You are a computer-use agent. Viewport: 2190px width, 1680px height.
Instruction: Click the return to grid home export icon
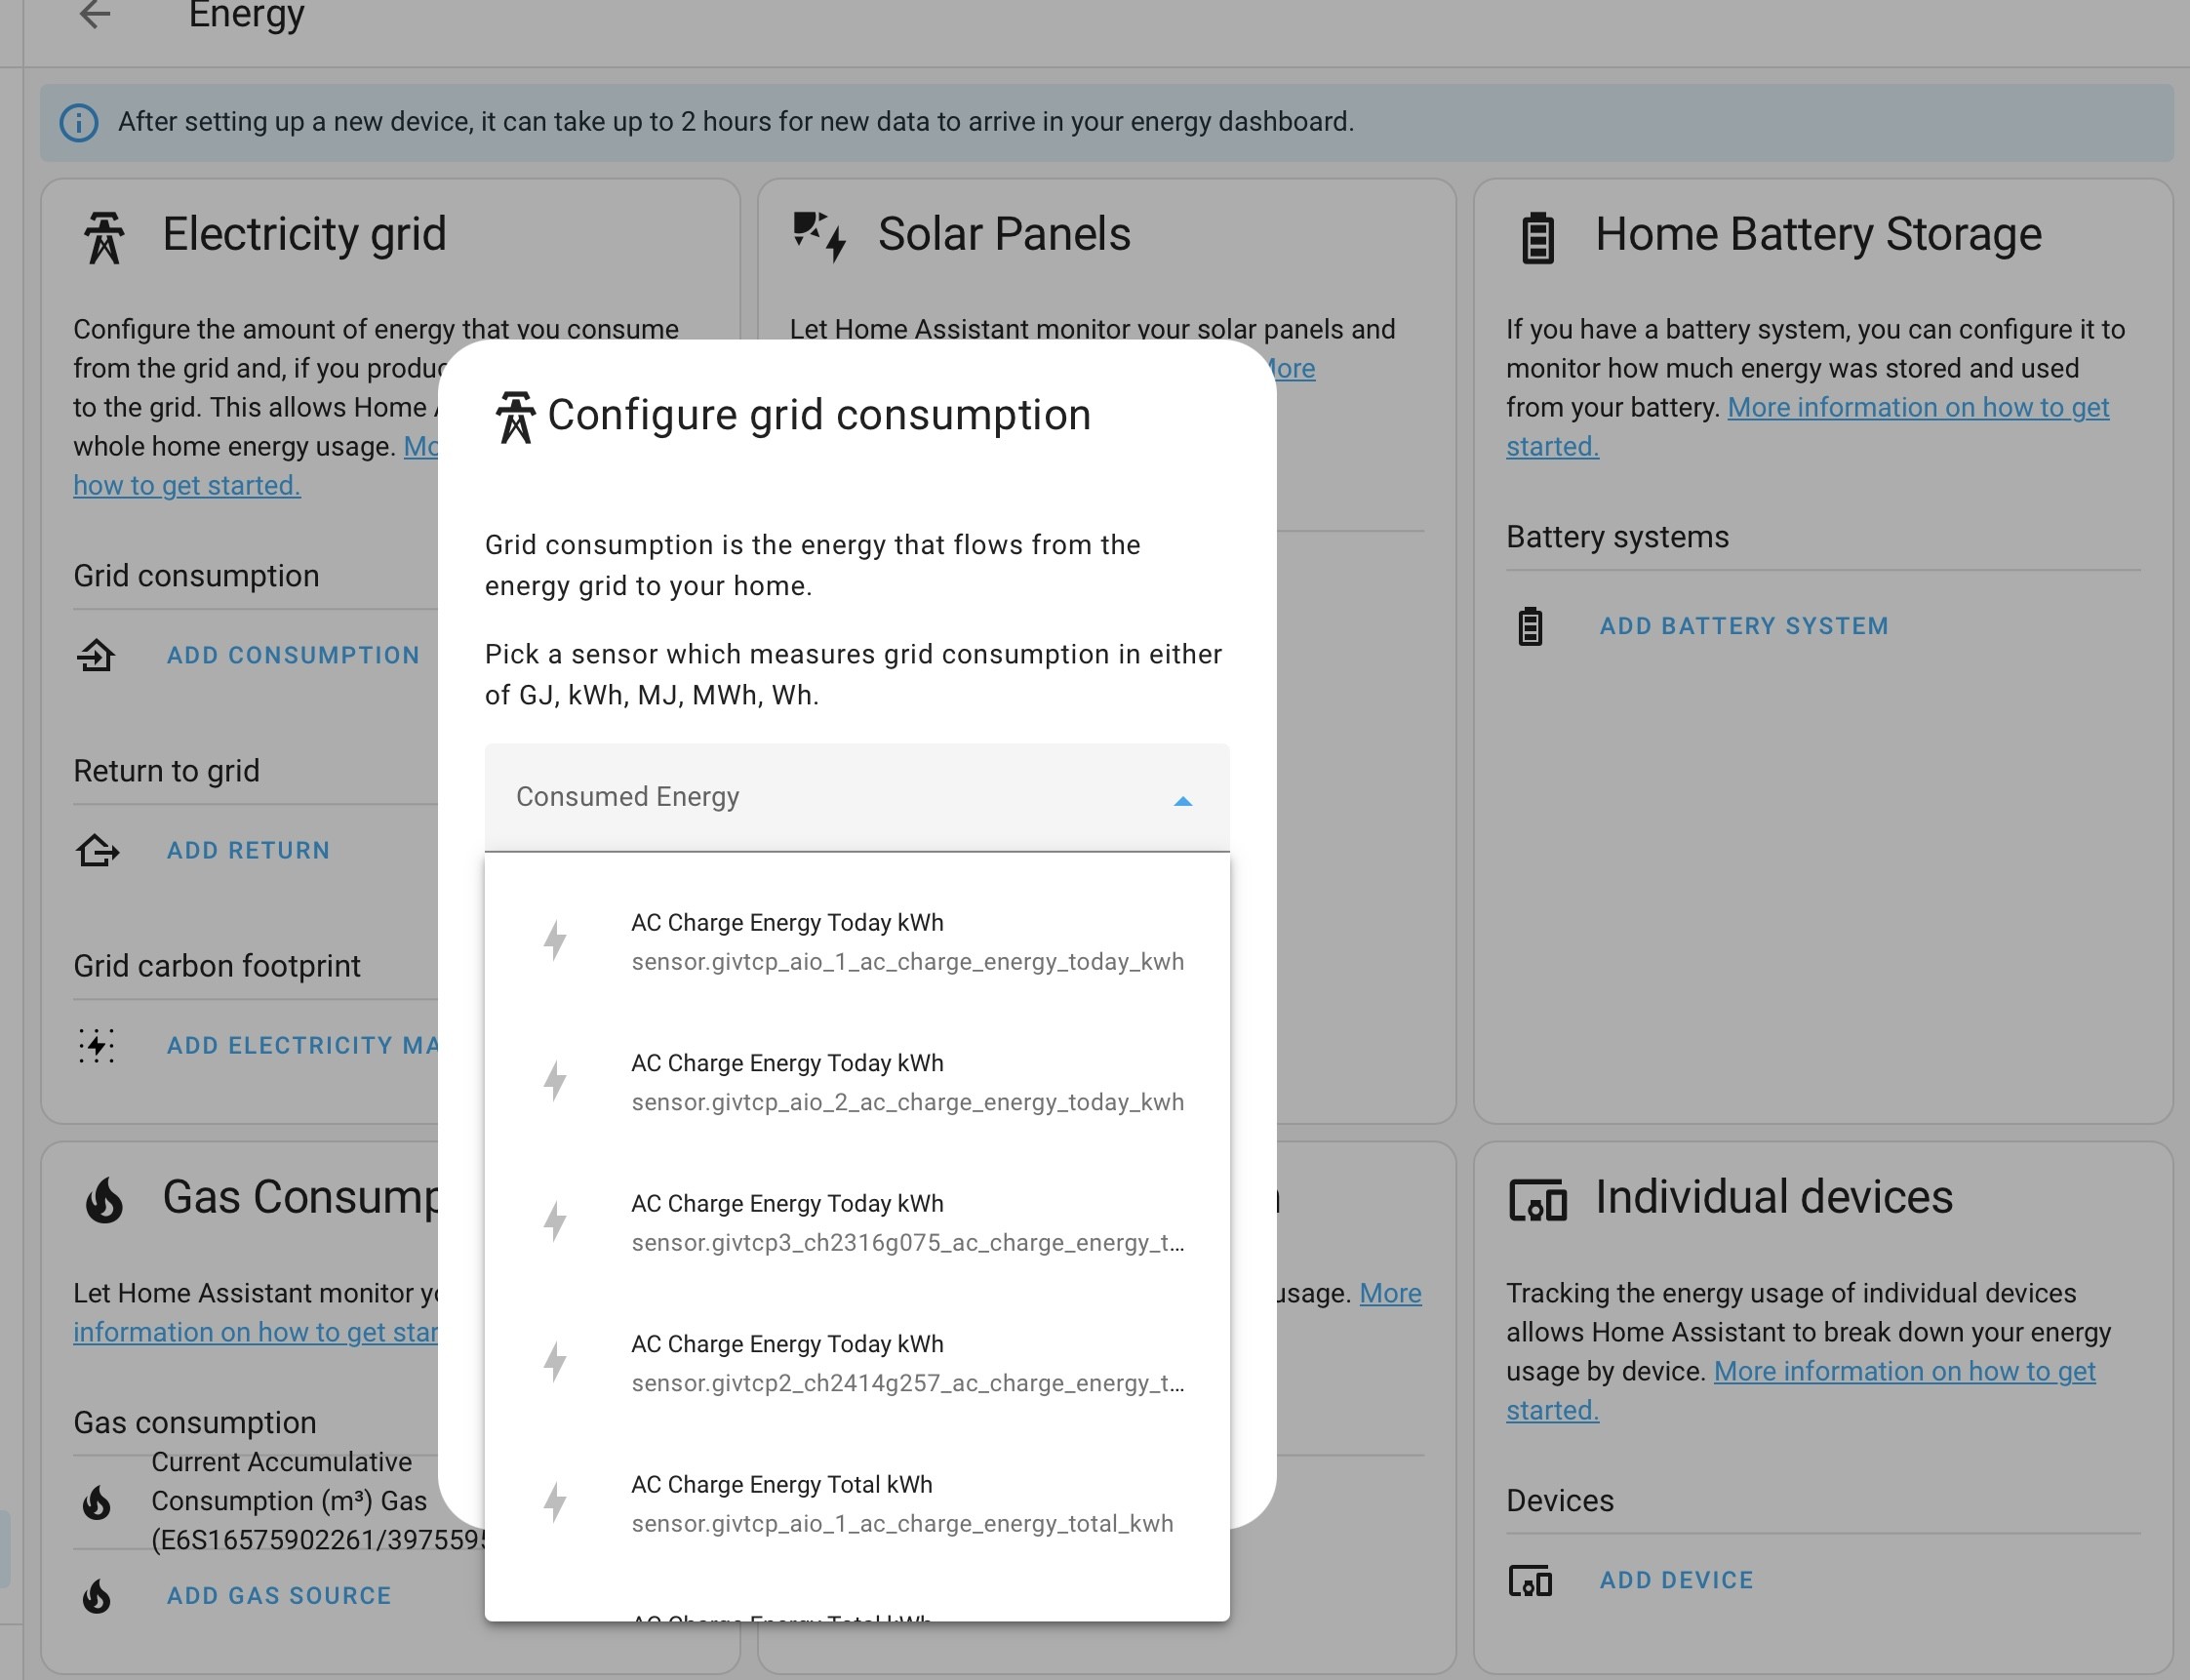[97, 851]
